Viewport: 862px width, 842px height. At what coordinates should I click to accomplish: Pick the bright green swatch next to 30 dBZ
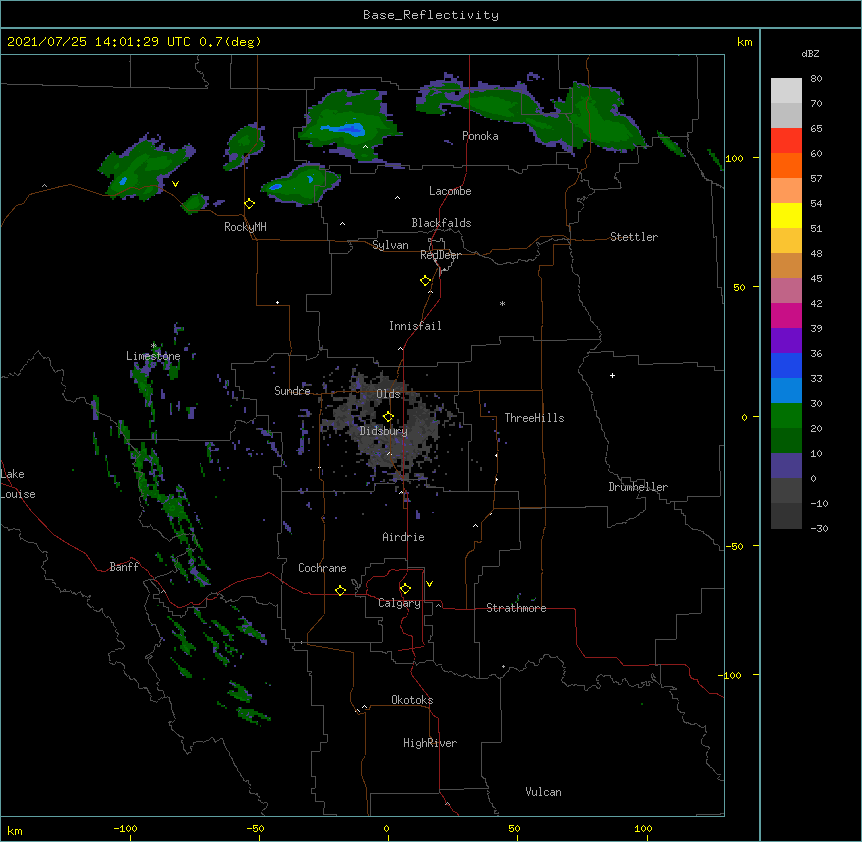pyautogui.click(x=786, y=416)
